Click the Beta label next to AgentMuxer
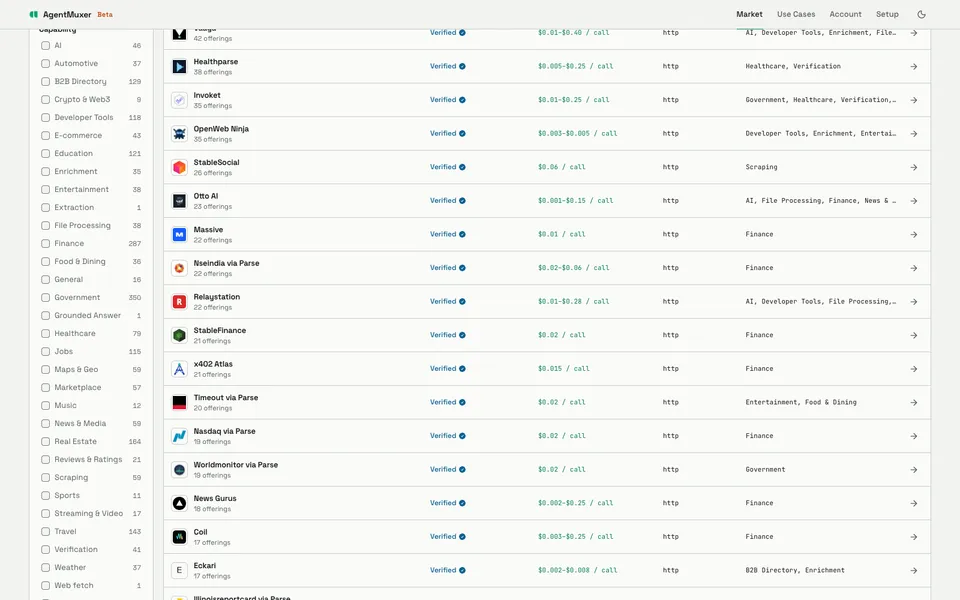 [105, 15]
